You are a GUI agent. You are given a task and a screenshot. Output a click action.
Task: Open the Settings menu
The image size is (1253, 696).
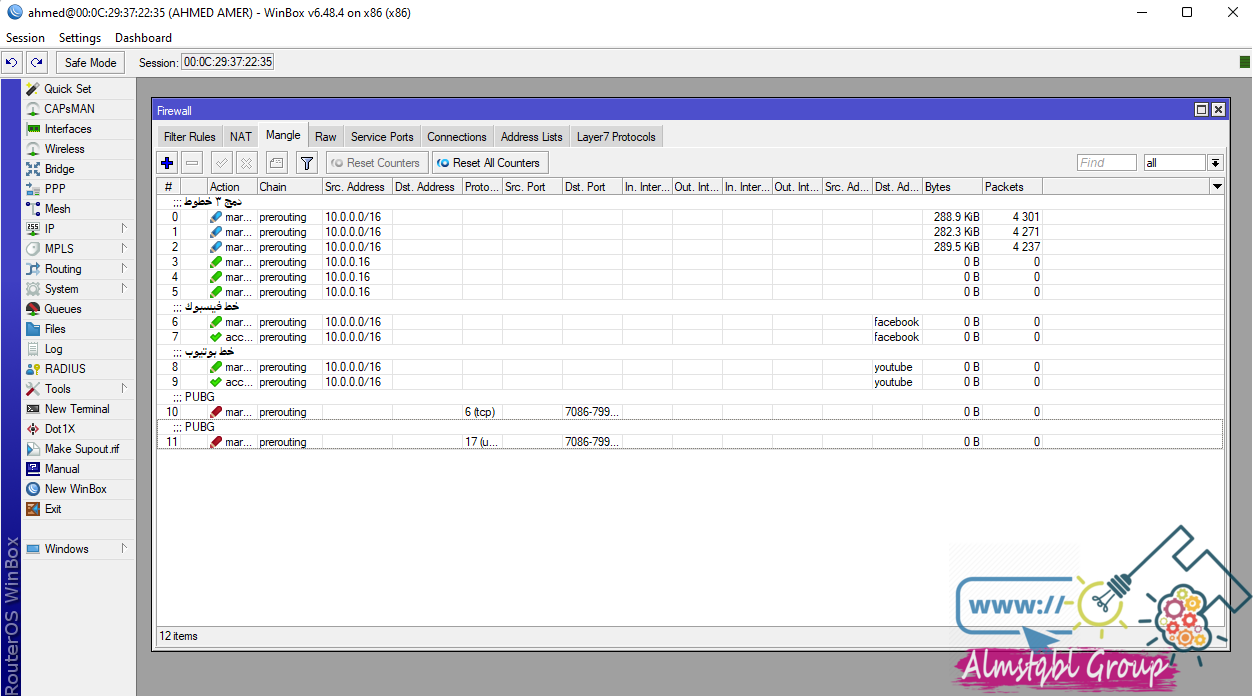[79, 38]
